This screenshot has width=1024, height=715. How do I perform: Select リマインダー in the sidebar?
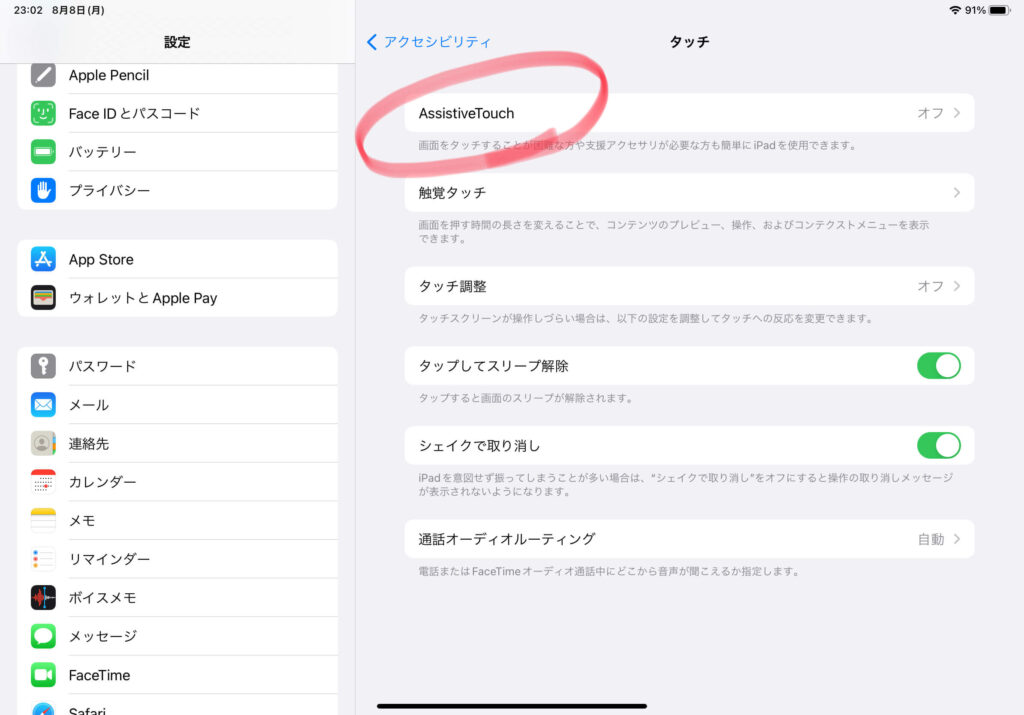(x=178, y=559)
